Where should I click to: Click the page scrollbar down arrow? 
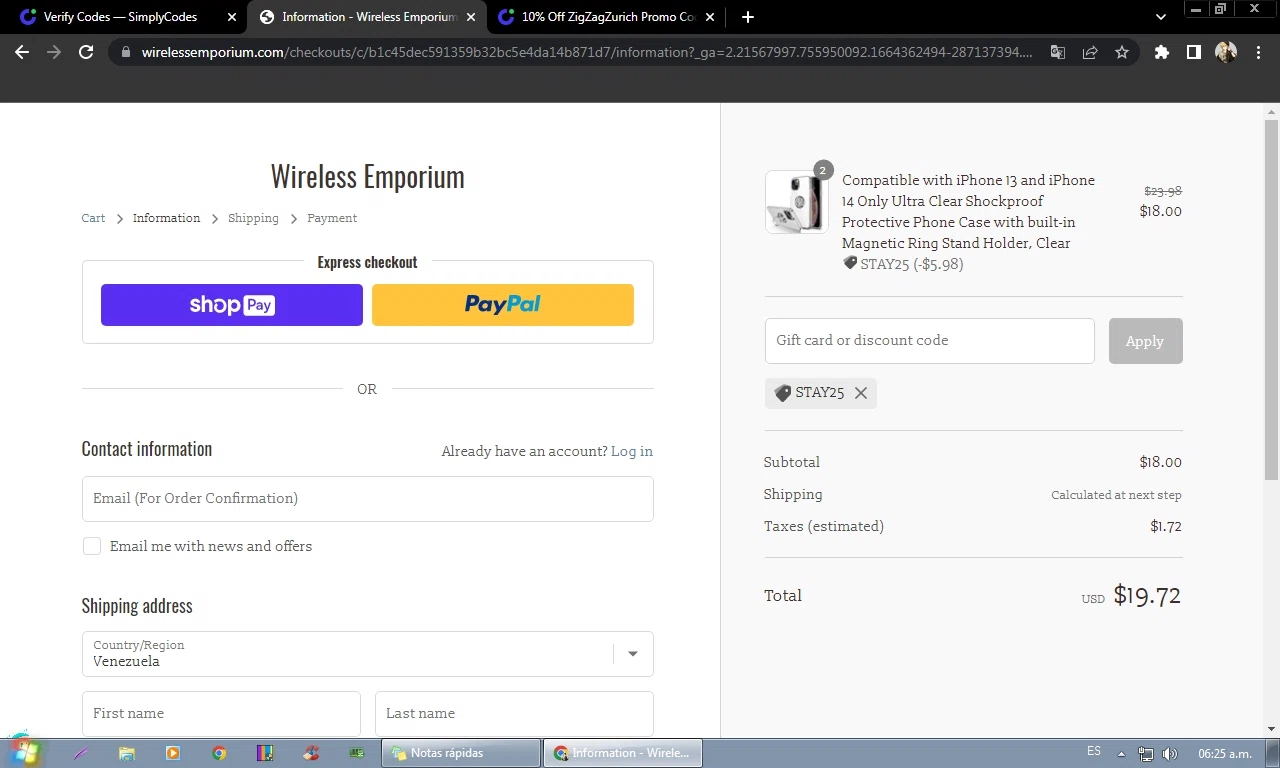[1272, 729]
